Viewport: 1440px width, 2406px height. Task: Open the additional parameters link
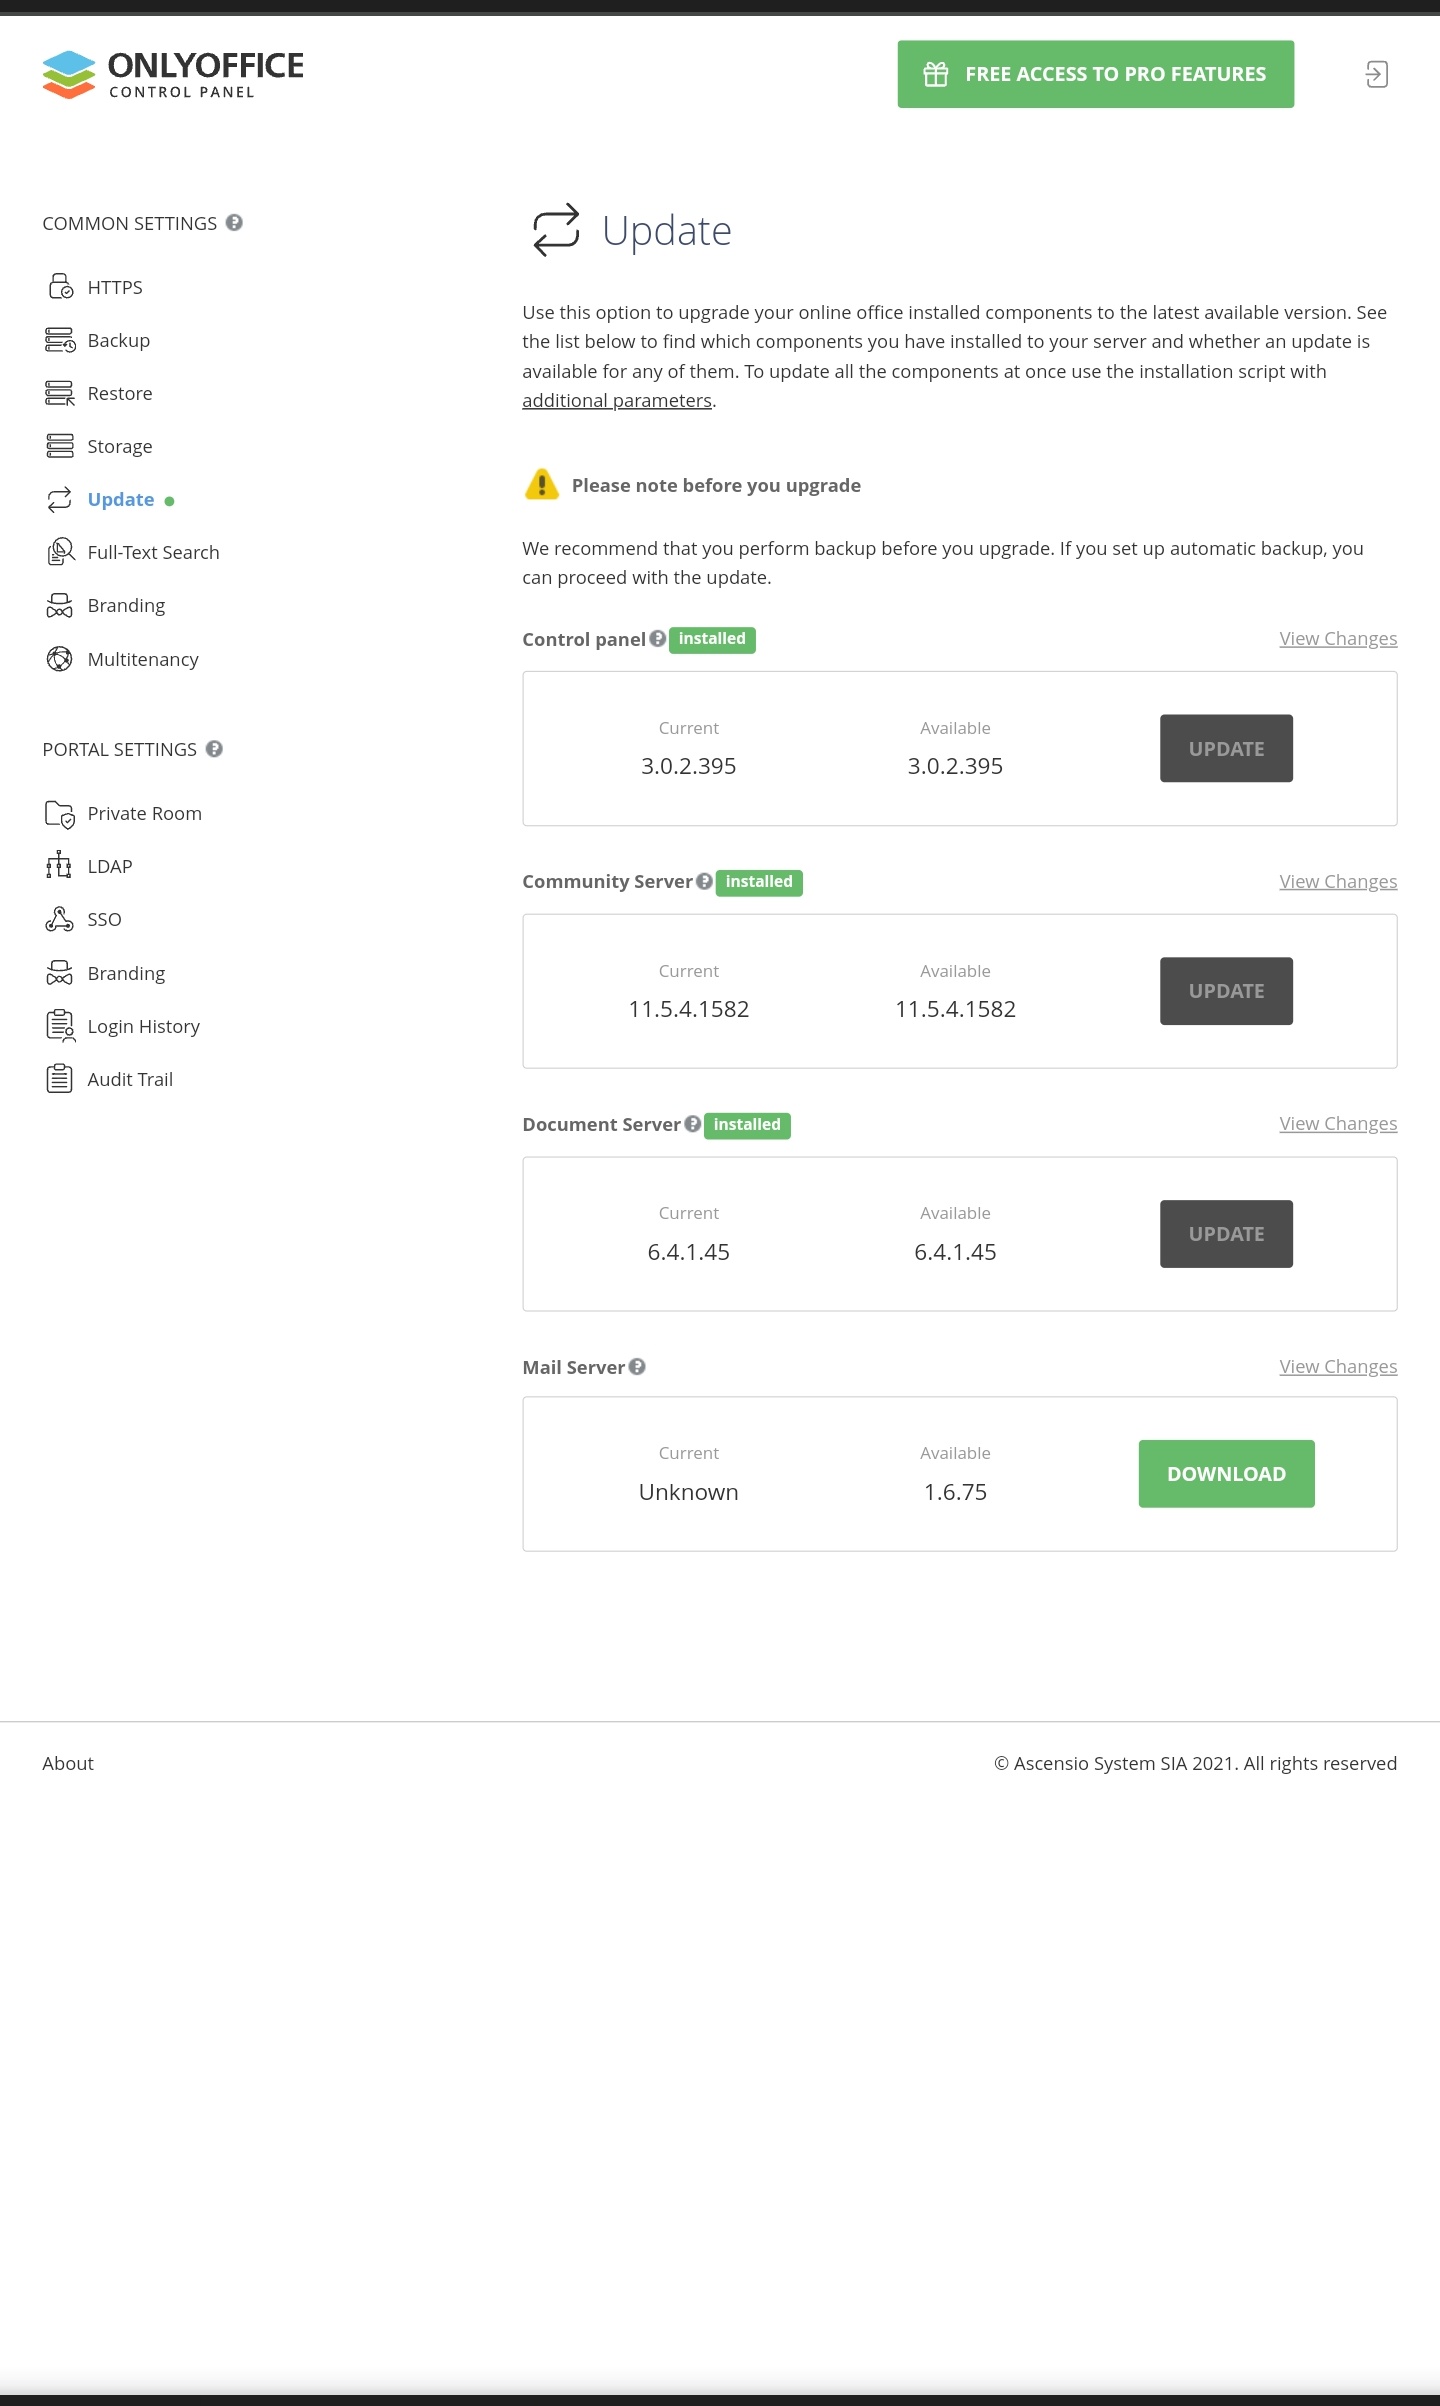click(617, 400)
